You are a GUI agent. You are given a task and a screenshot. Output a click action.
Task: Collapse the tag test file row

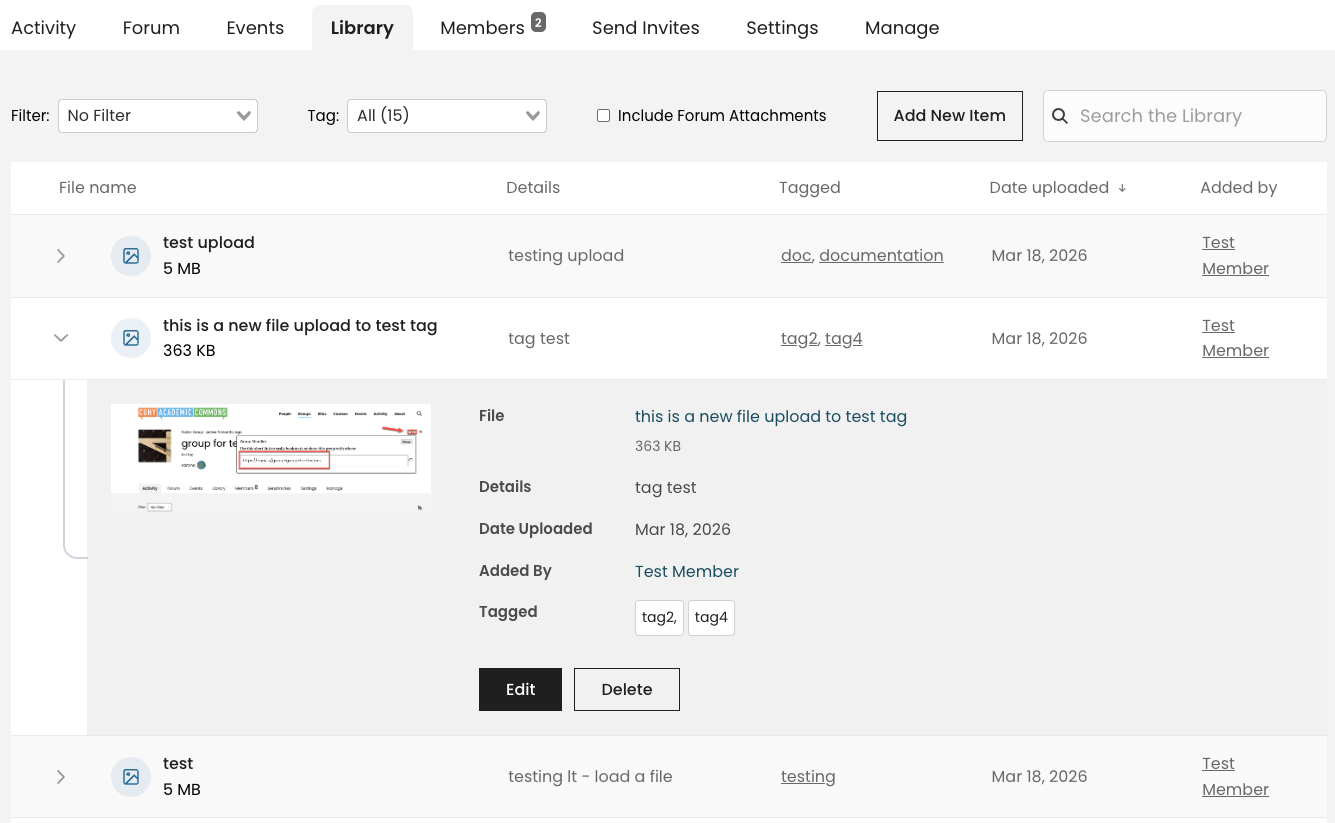(x=61, y=338)
